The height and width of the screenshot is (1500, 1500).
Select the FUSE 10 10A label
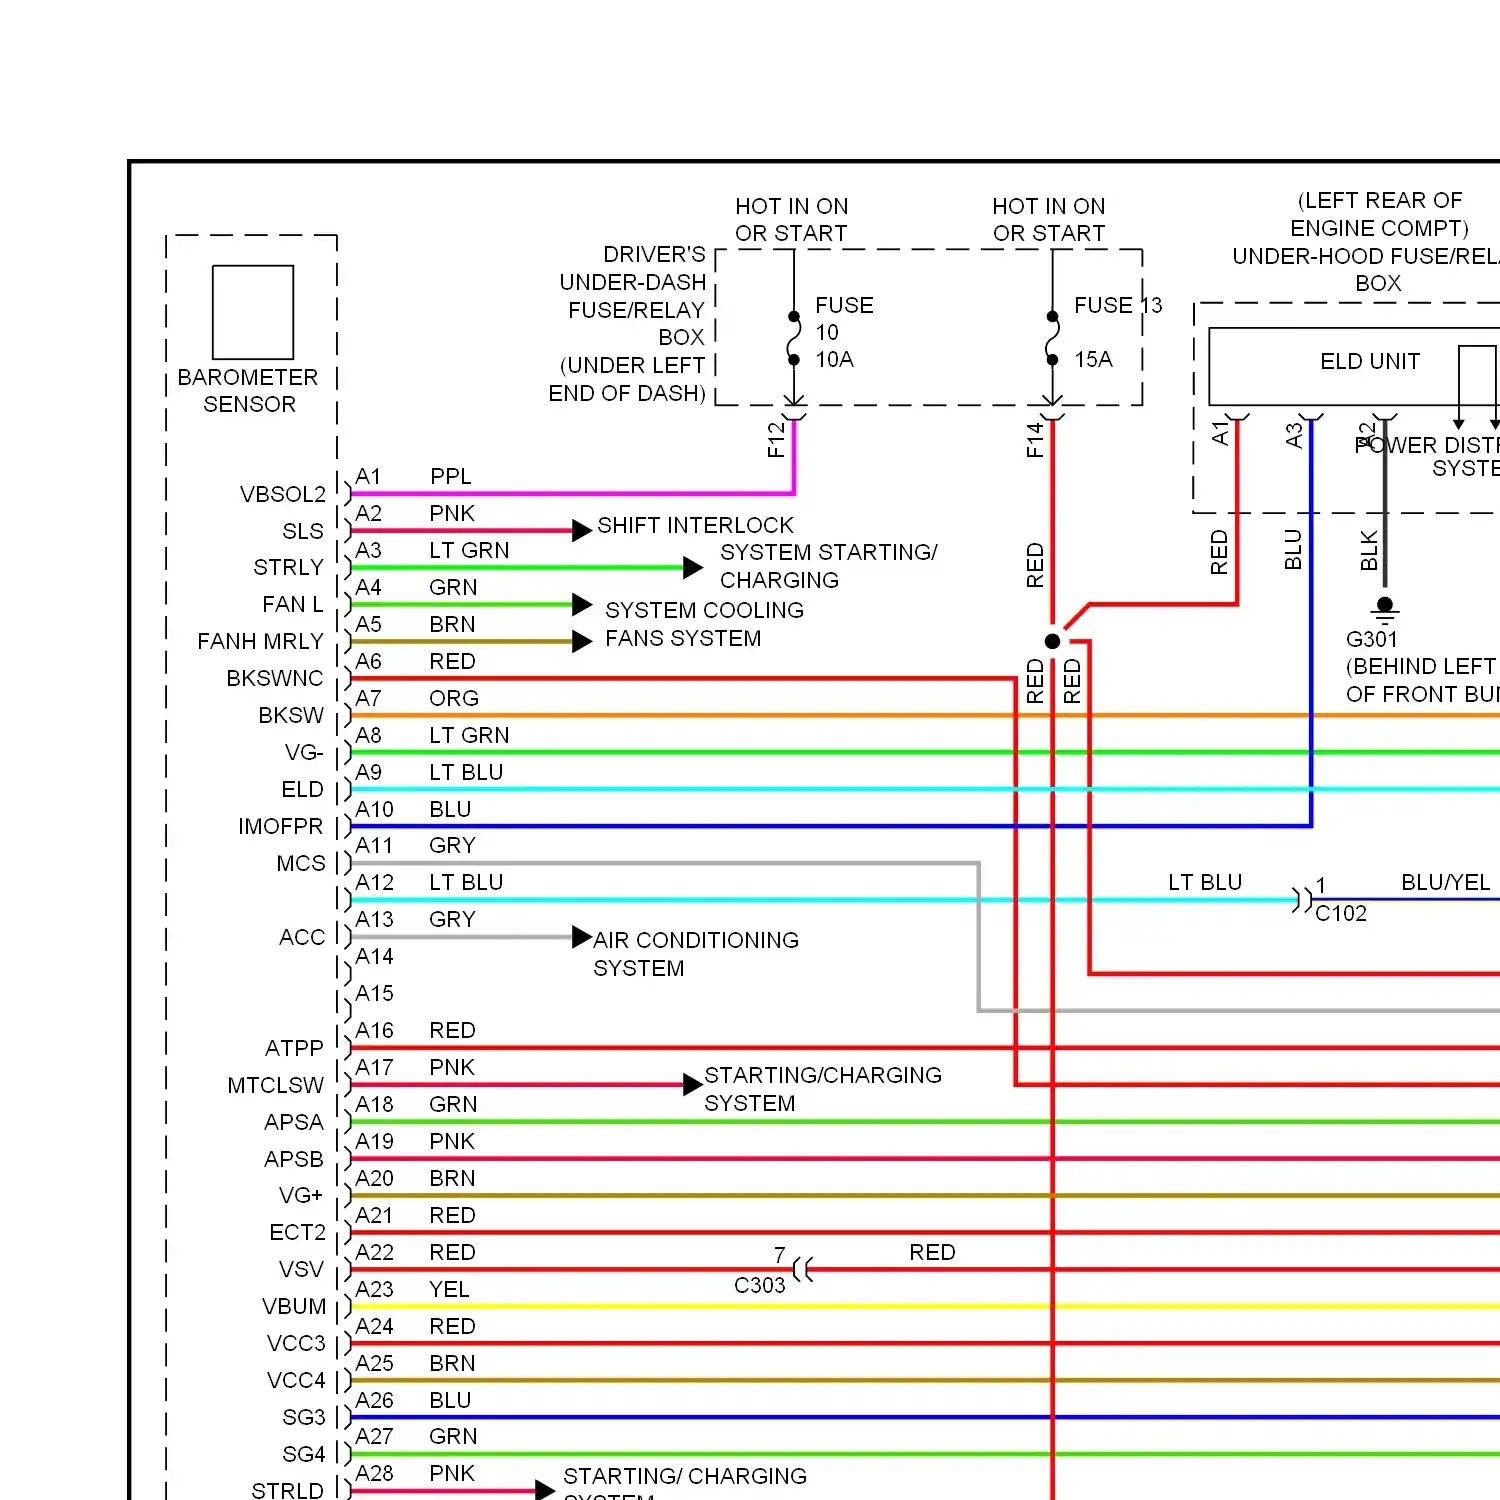(x=844, y=332)
